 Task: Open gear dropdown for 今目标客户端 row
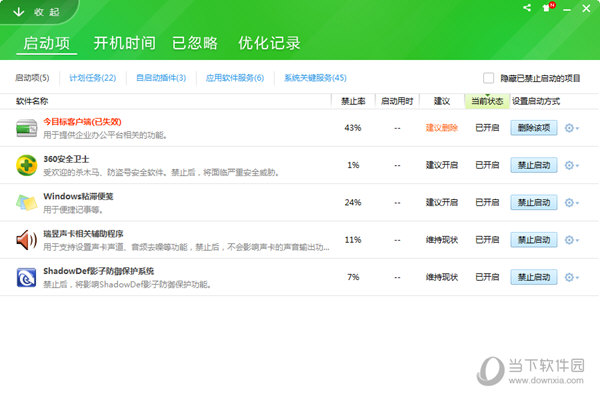tap(572, 128)
